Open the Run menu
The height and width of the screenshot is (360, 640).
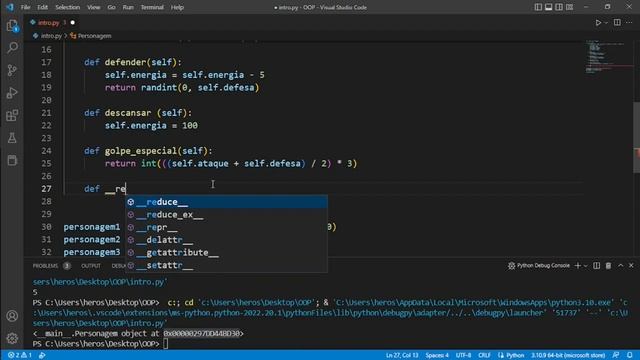(x=128, y=7)
